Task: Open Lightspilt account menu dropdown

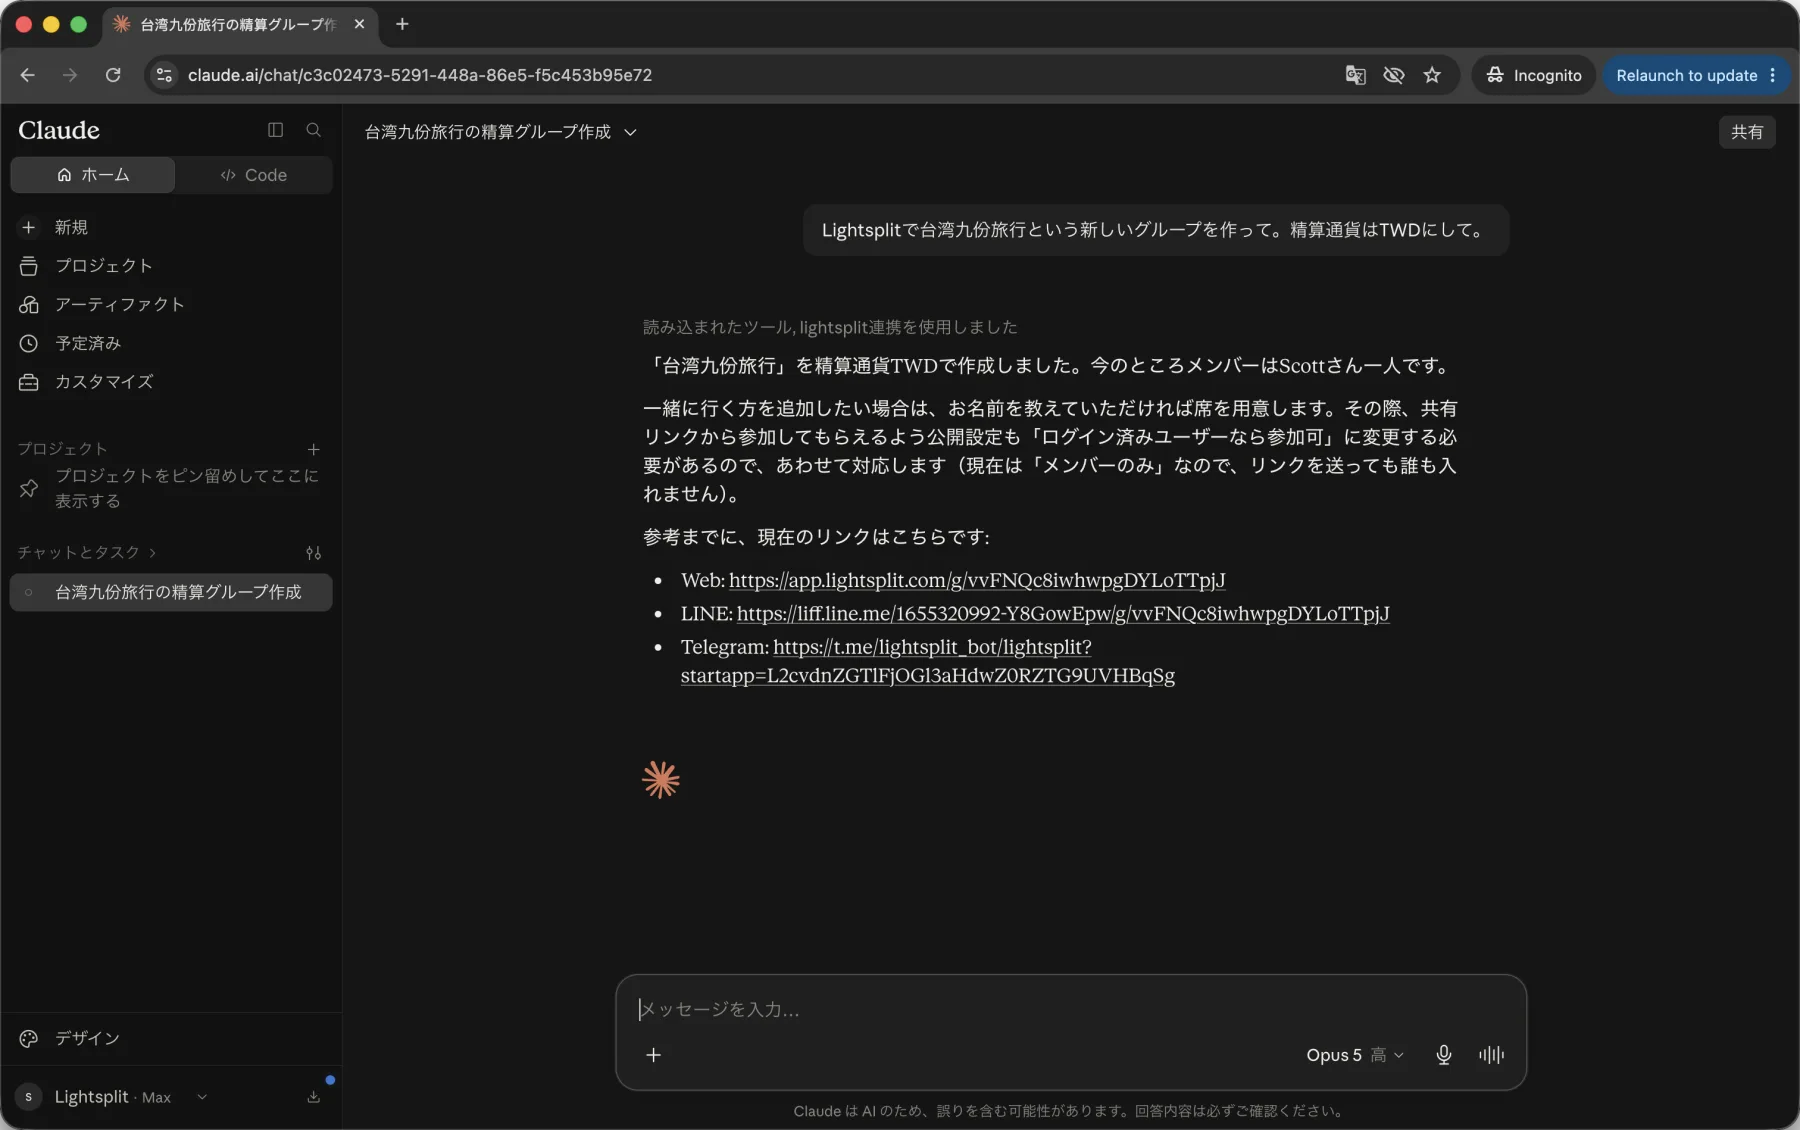Action: tap(112, 1097)
